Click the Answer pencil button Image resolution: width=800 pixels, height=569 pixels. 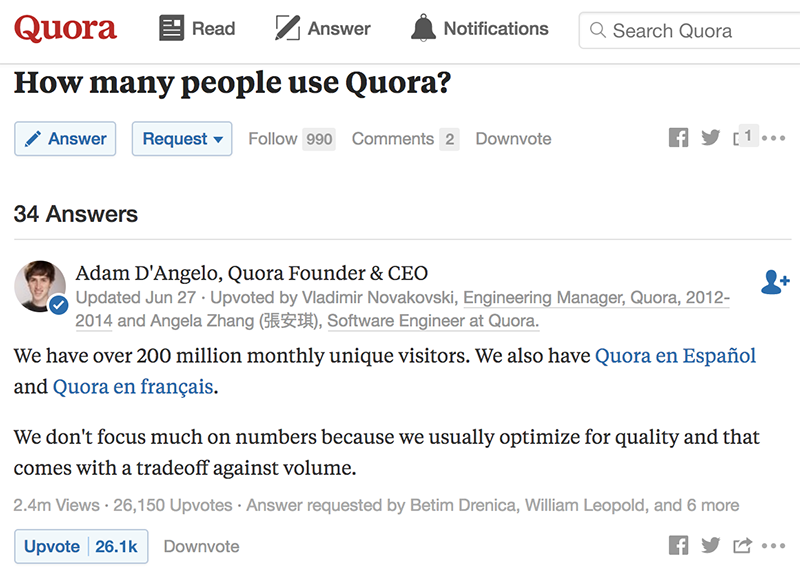pyautogui.click(x=65, y=139)
